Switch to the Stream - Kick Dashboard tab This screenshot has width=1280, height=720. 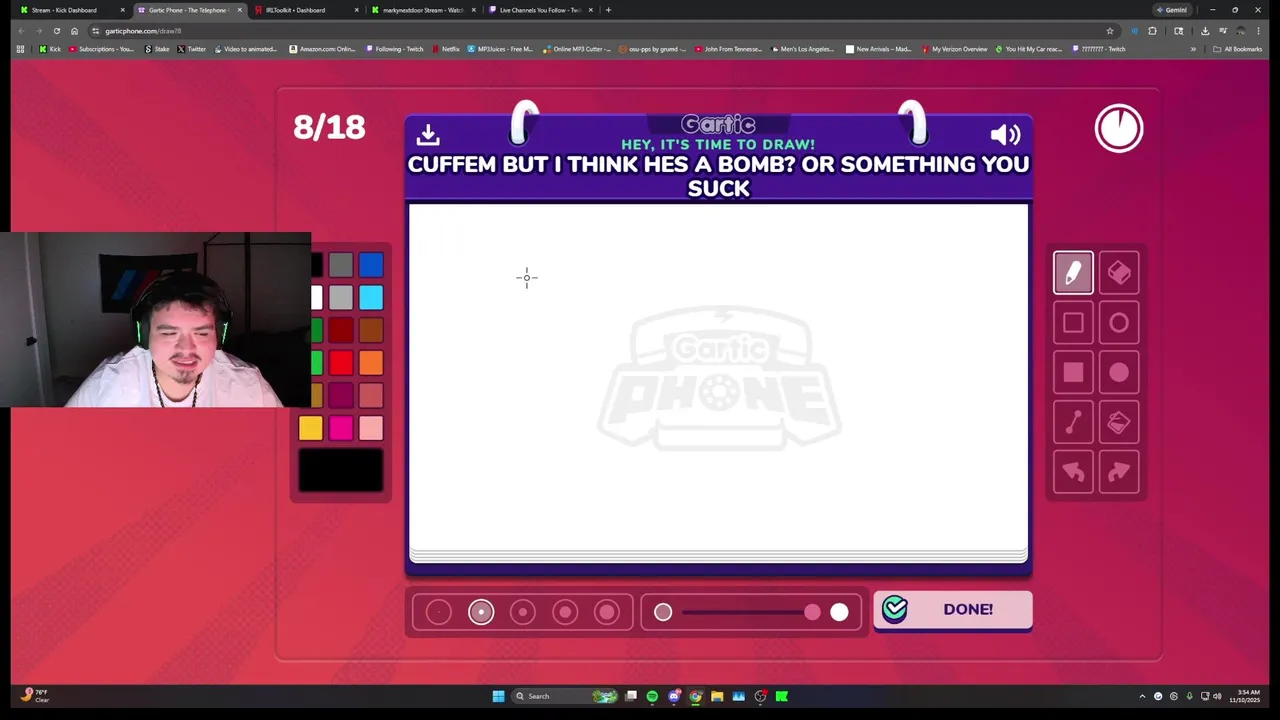click(72, 10)
